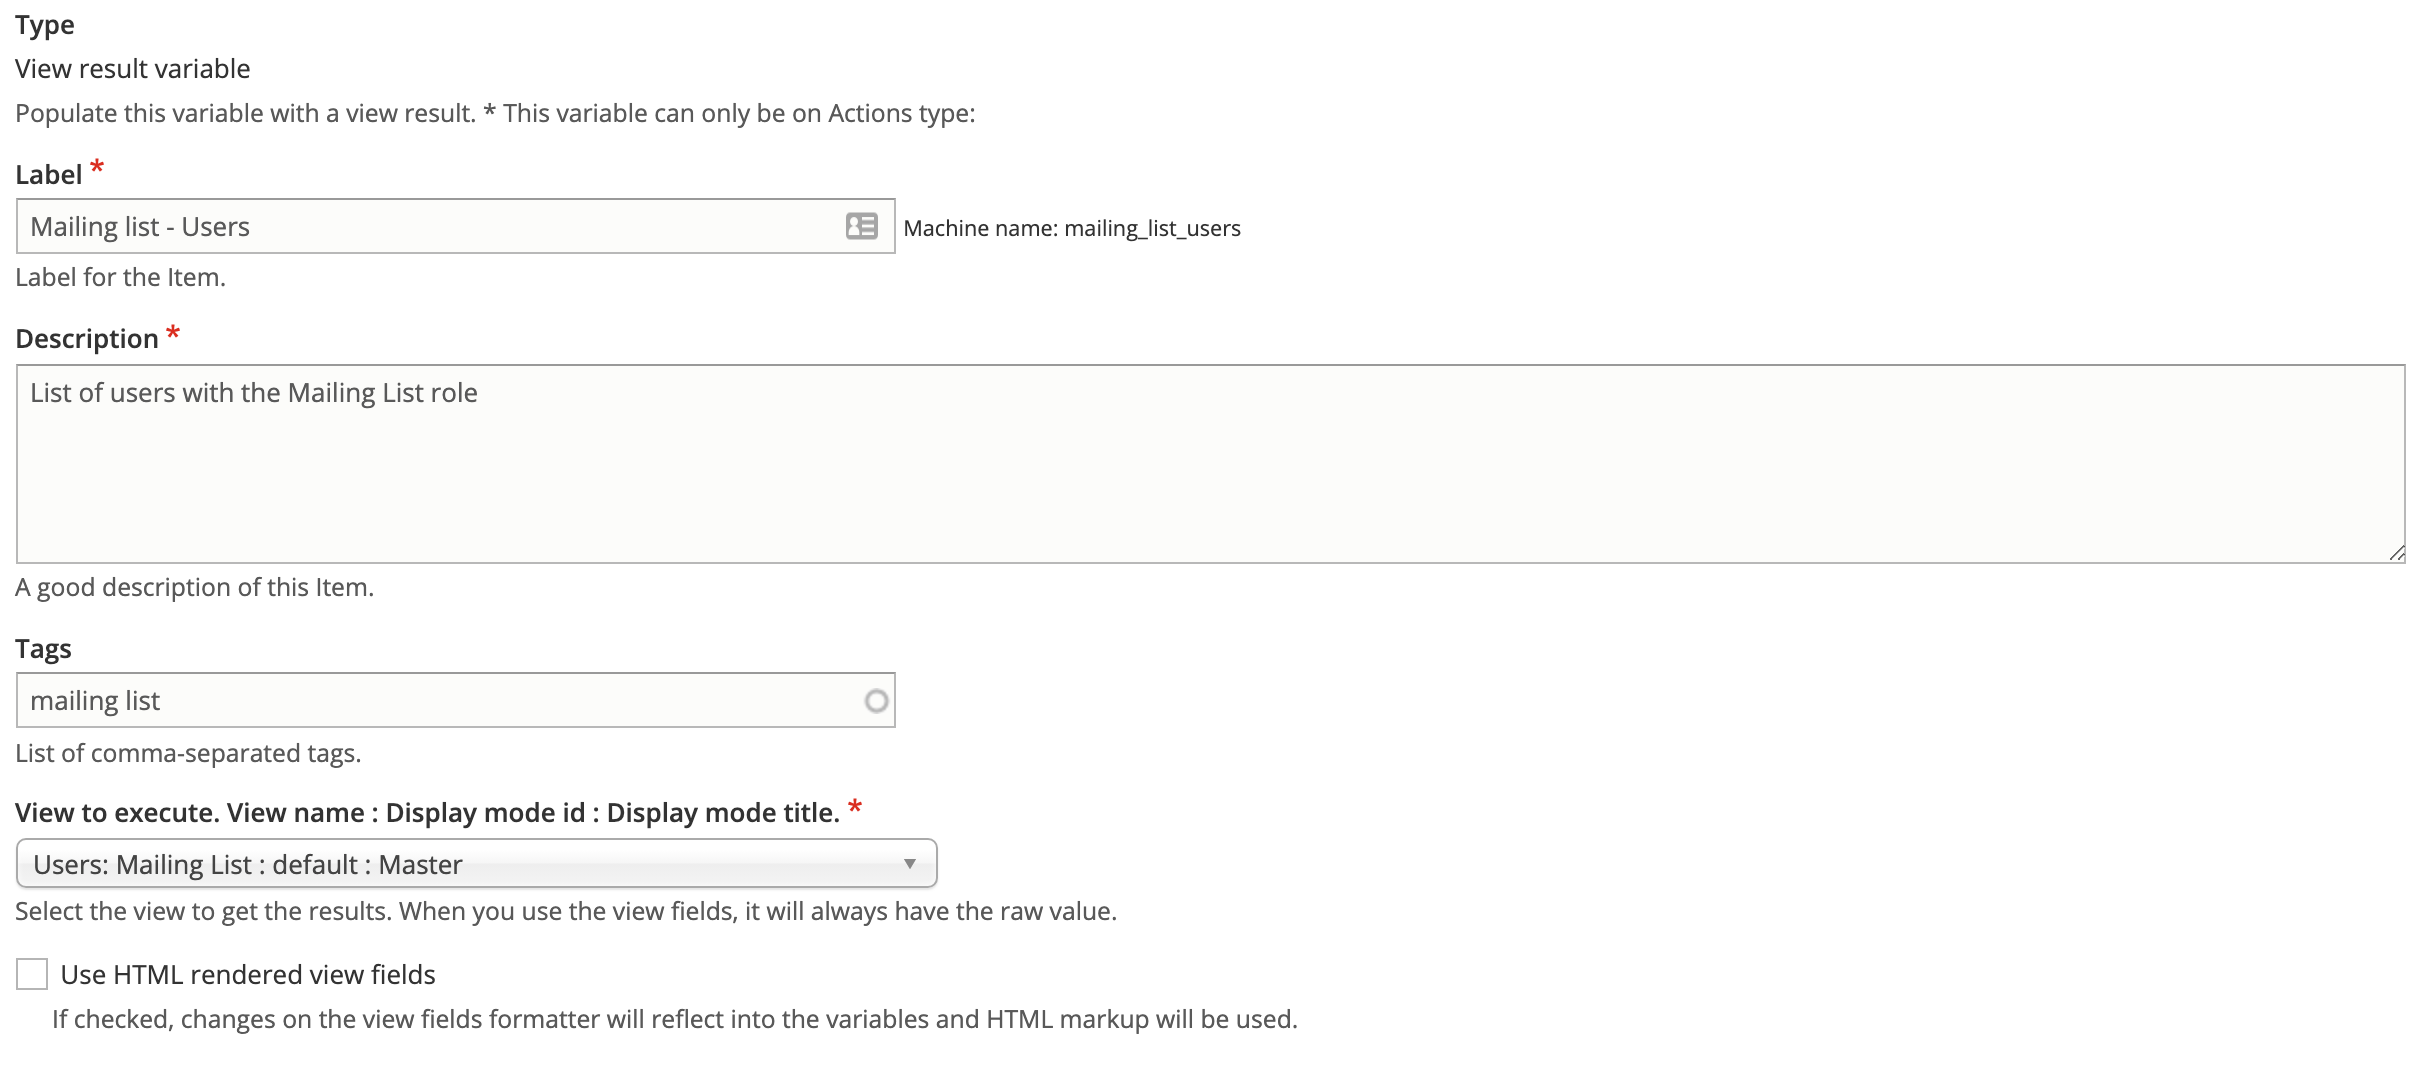Screen dimensions: 2426x1068
Task: Click the 'View to execute. View name' label
Action: pyautogui.click(x=427, y=813)
